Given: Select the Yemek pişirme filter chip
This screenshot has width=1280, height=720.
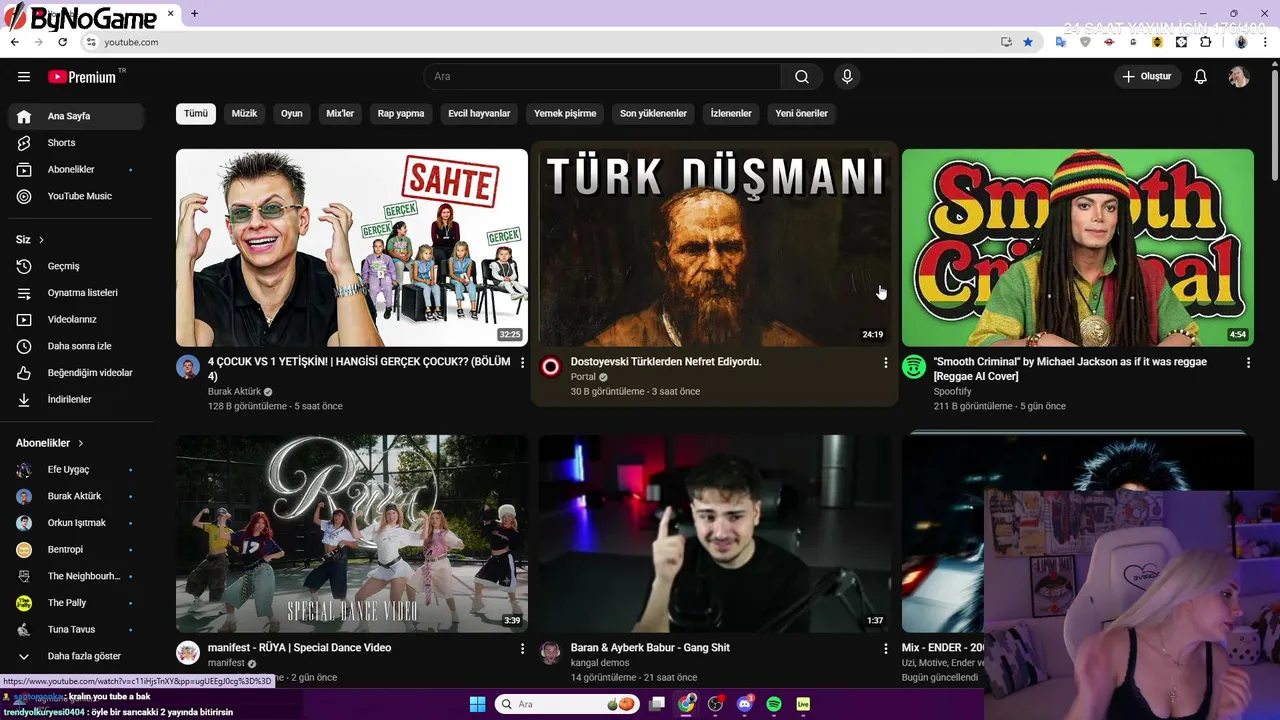Looking at the screenshot, I should [565, 113].
